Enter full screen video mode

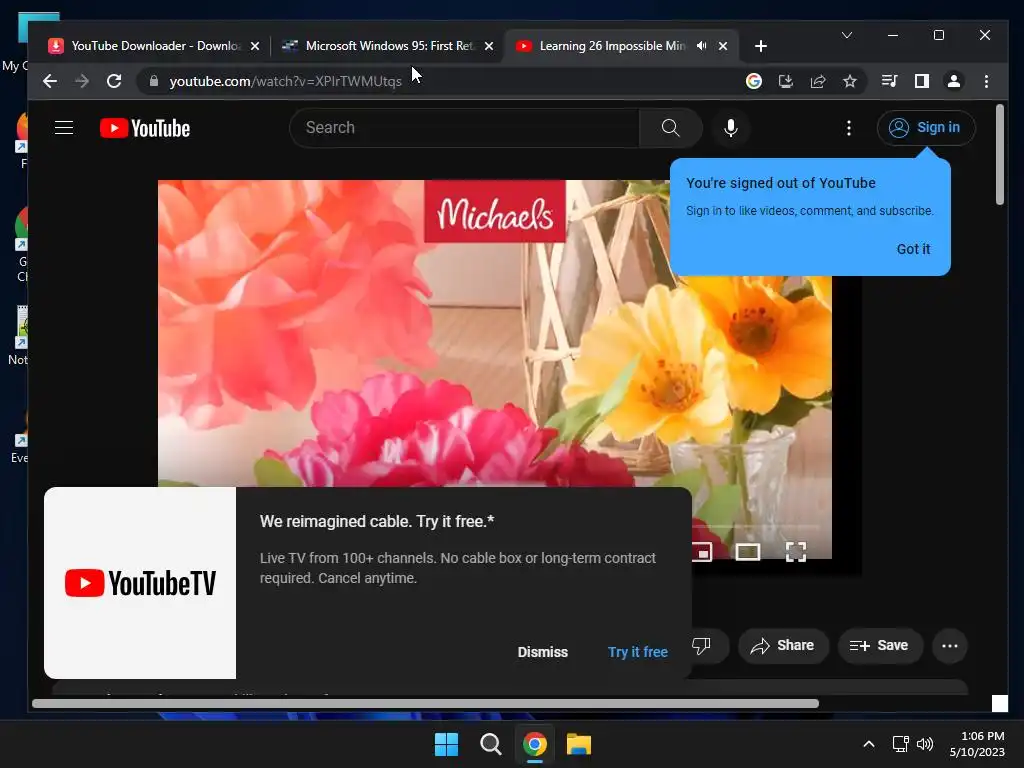coord(795,552)
